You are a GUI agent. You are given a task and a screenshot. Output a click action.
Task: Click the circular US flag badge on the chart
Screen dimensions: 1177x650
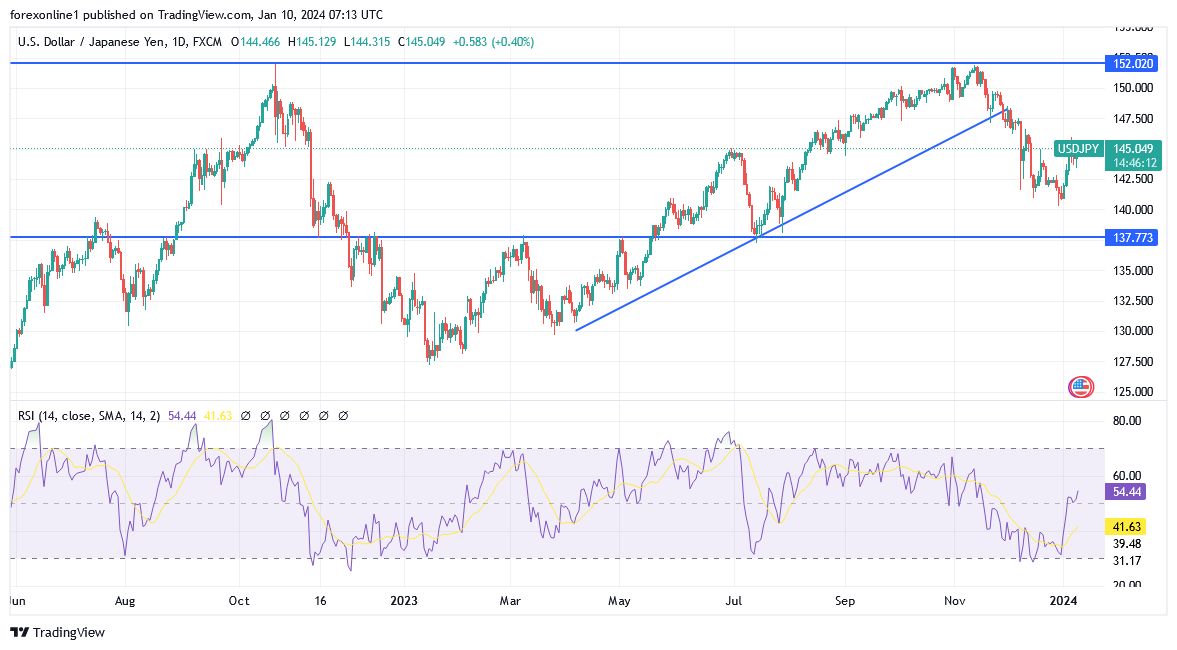click(1082, 386)
